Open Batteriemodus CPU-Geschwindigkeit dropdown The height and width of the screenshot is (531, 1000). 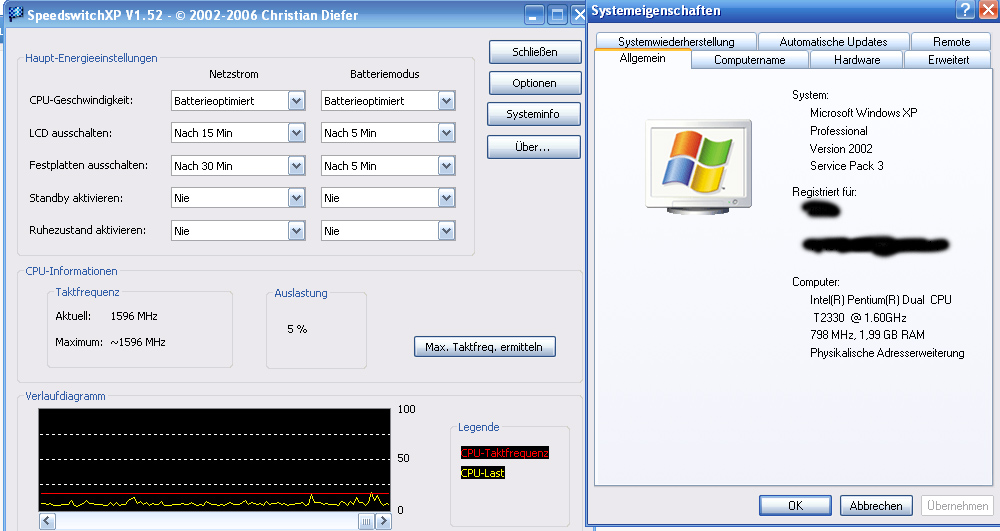[446, 101]
